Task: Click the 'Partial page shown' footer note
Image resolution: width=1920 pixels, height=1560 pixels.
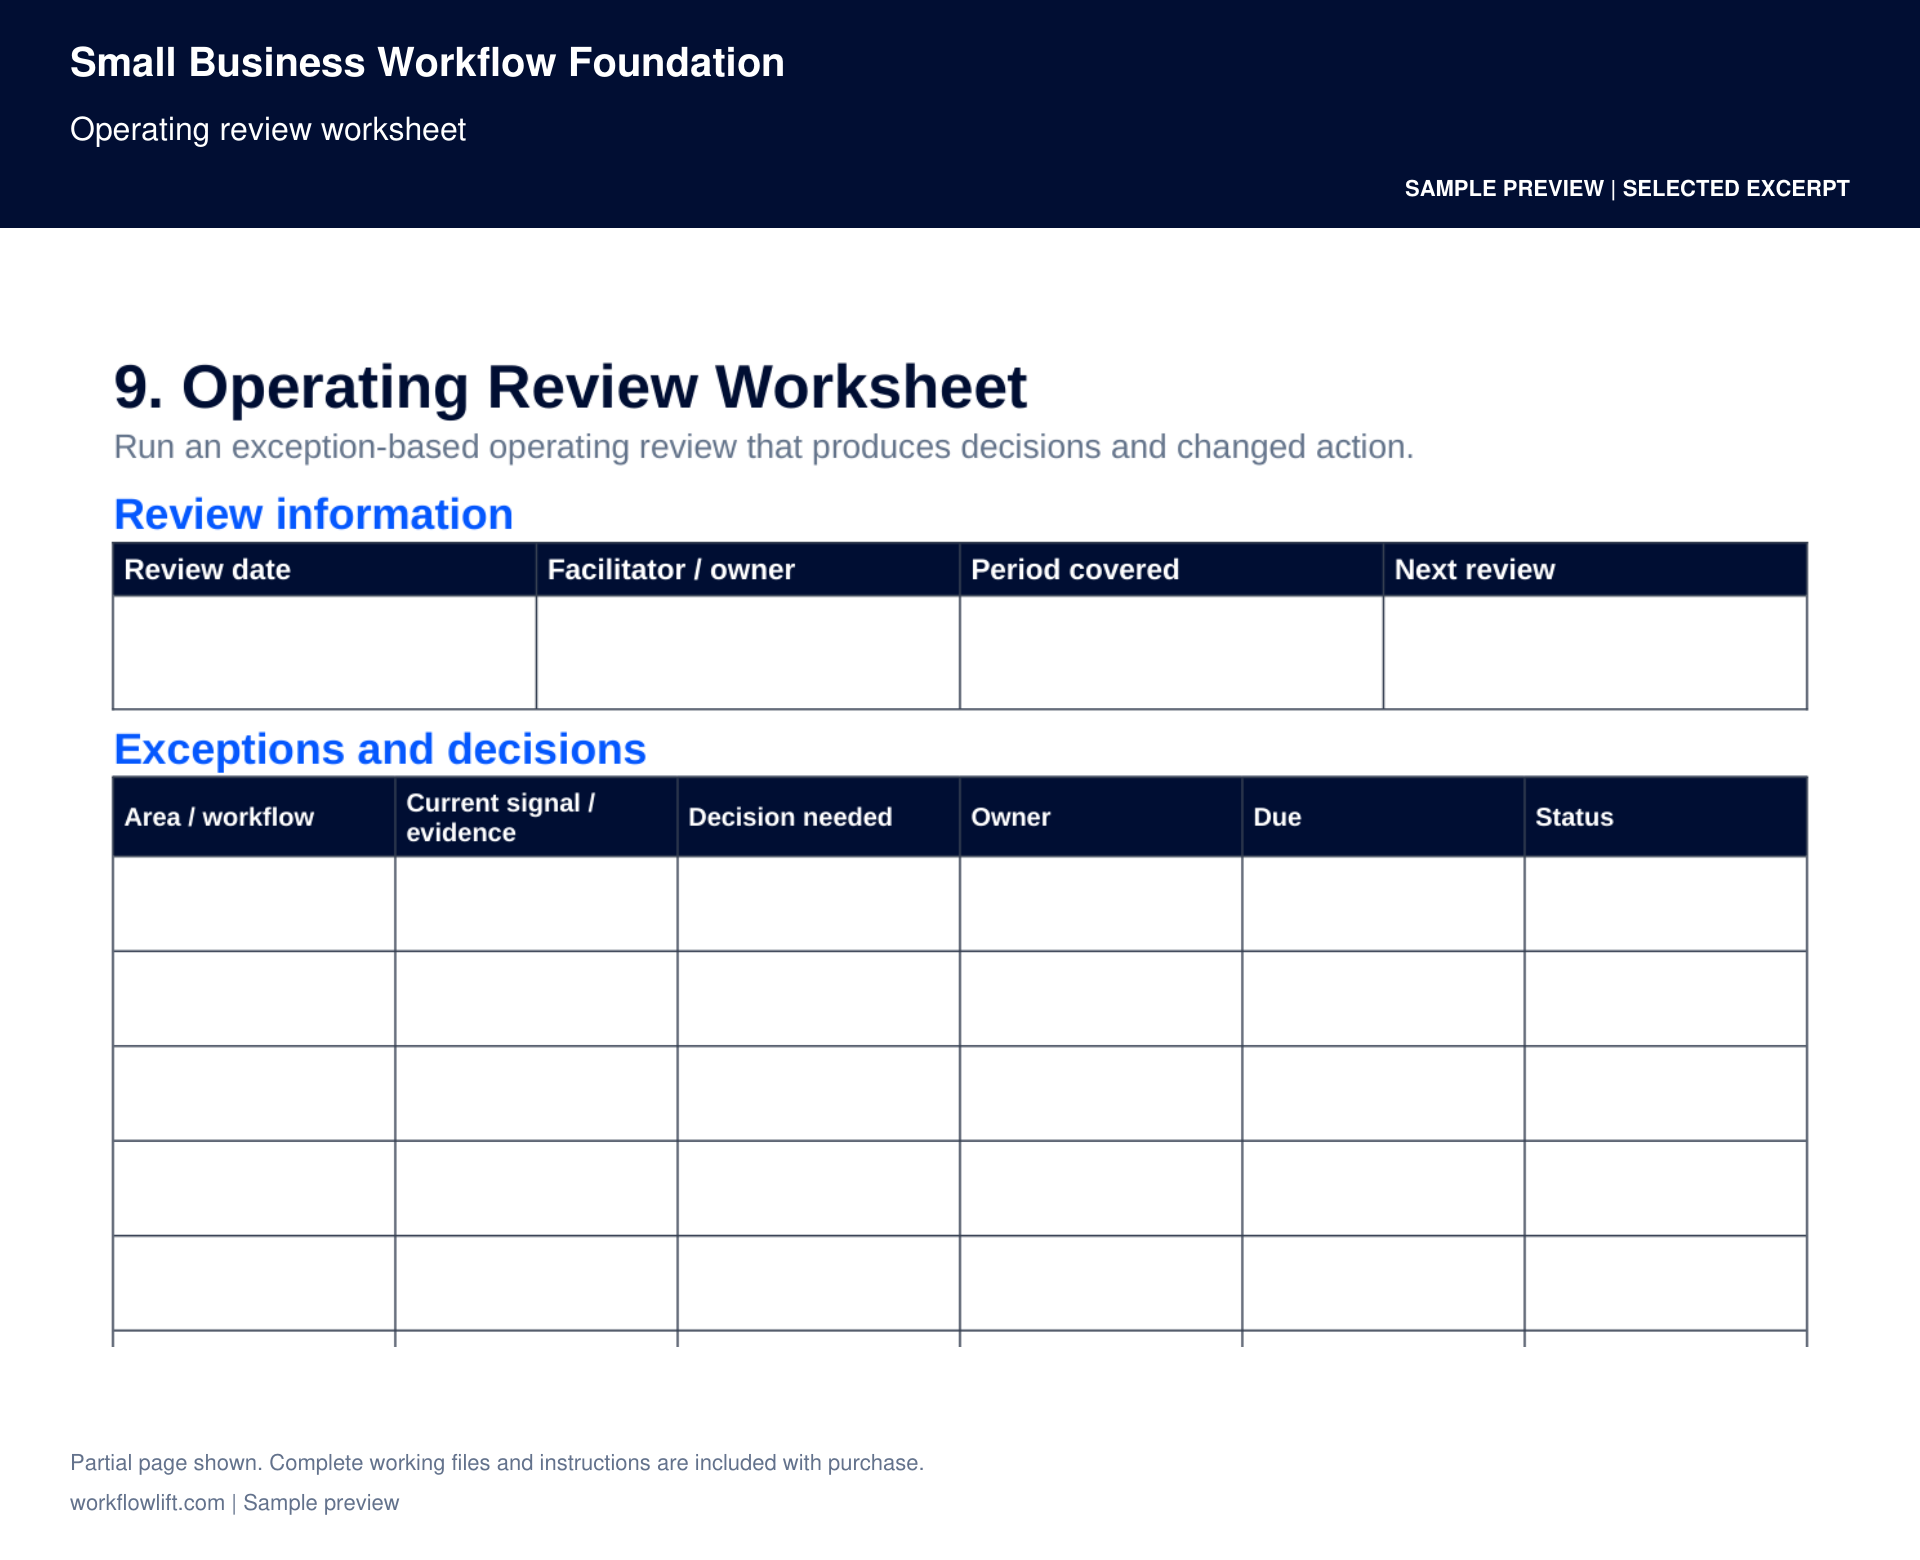Action: (x=497, y=1463)
